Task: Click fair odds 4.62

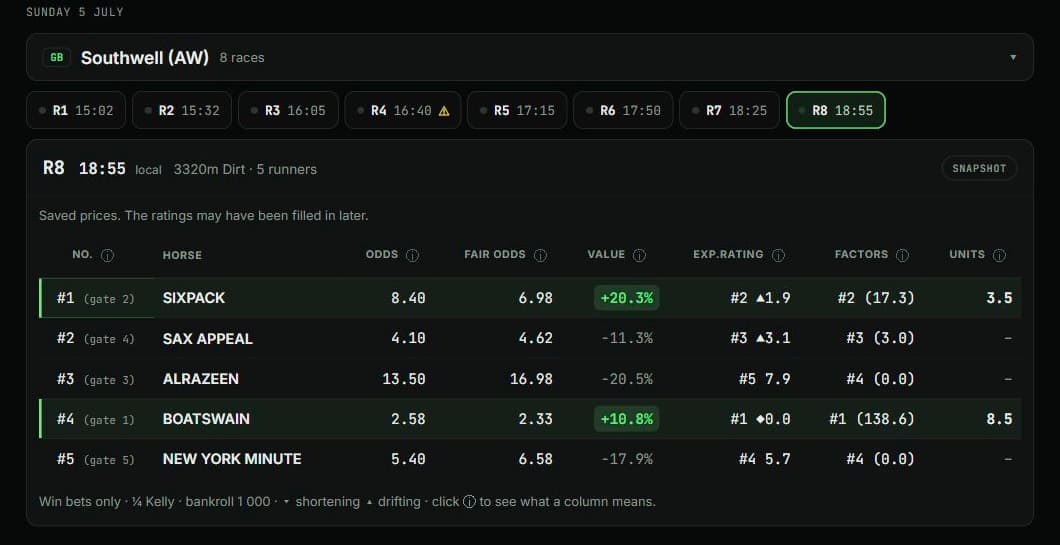Action: tap(535, 338)
